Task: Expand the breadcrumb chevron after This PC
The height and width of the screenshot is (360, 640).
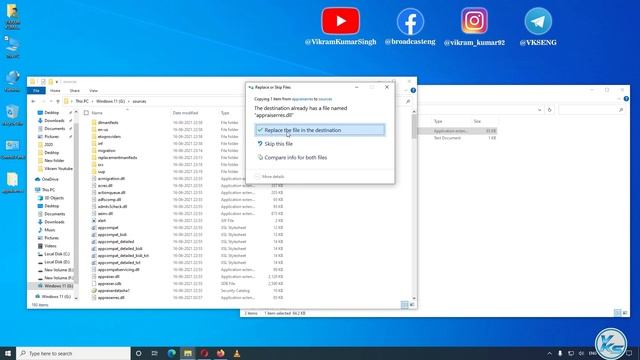Action: tap(92, 101)
